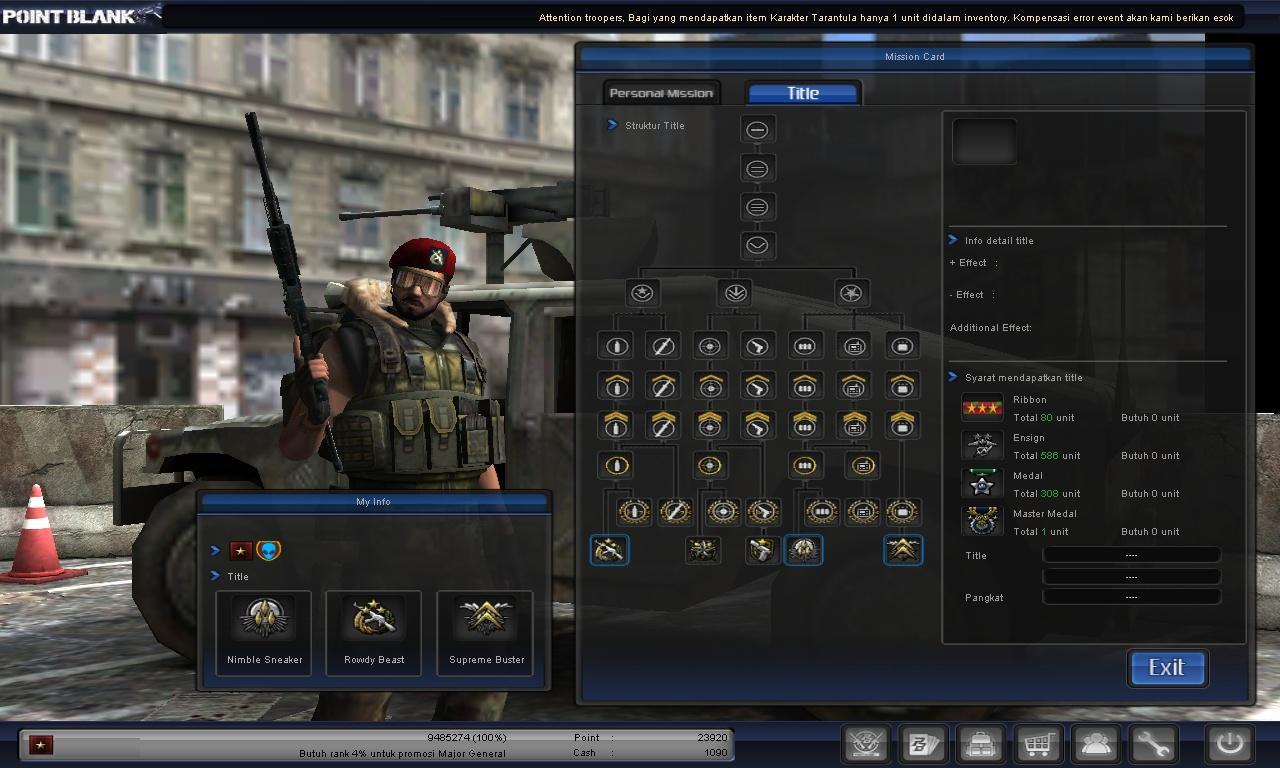Click the Medal Total 308 unit text
1280x768 pixels.
1047,494
